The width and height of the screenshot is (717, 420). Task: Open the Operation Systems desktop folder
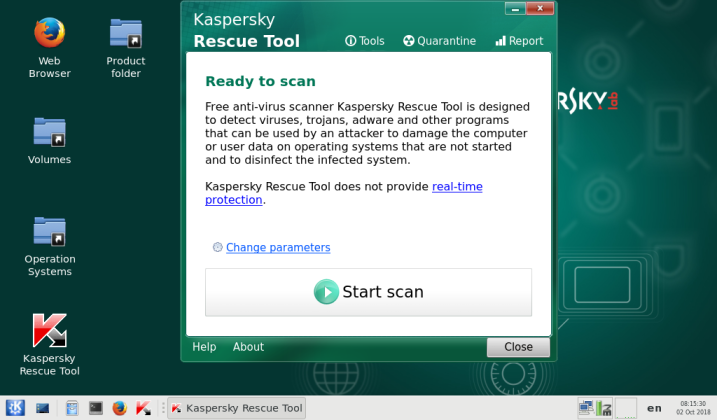pyautogui.click(x=49, y=246)
